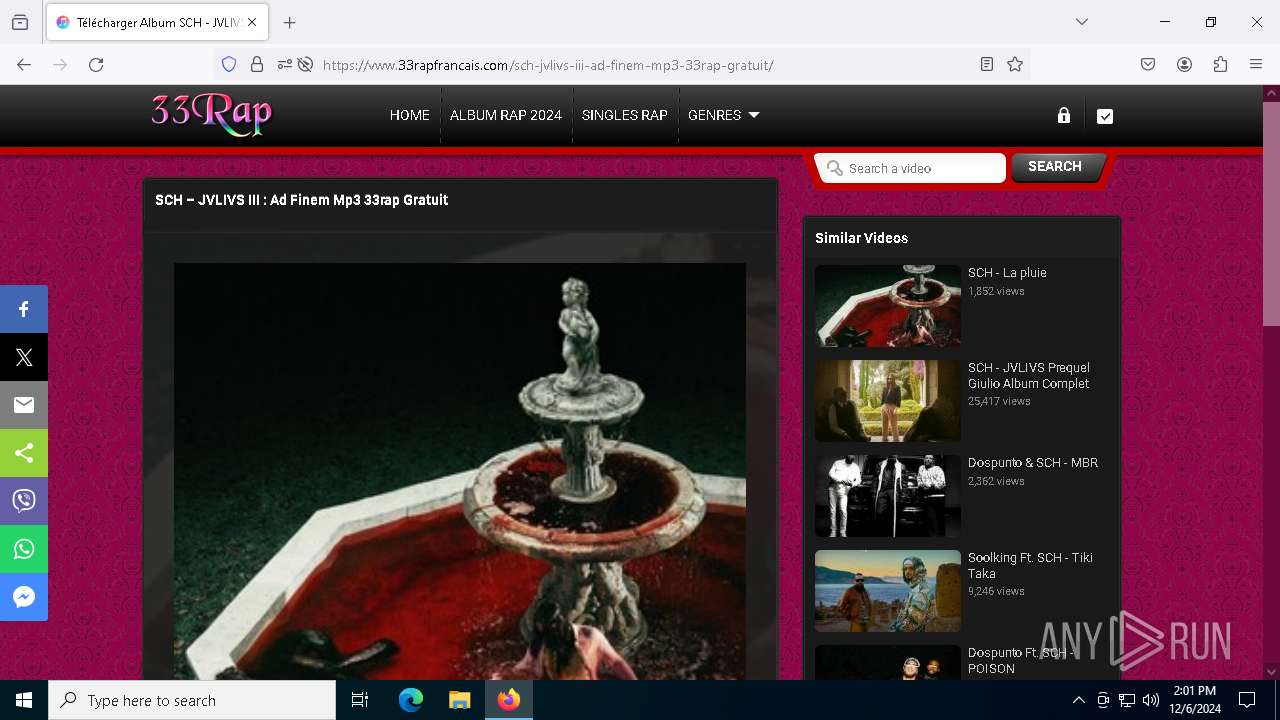Open Soolking Ft. SCH - Tiki Taka link
The height and width of the screenshot is (720, 1280).
click(1030, 566)
